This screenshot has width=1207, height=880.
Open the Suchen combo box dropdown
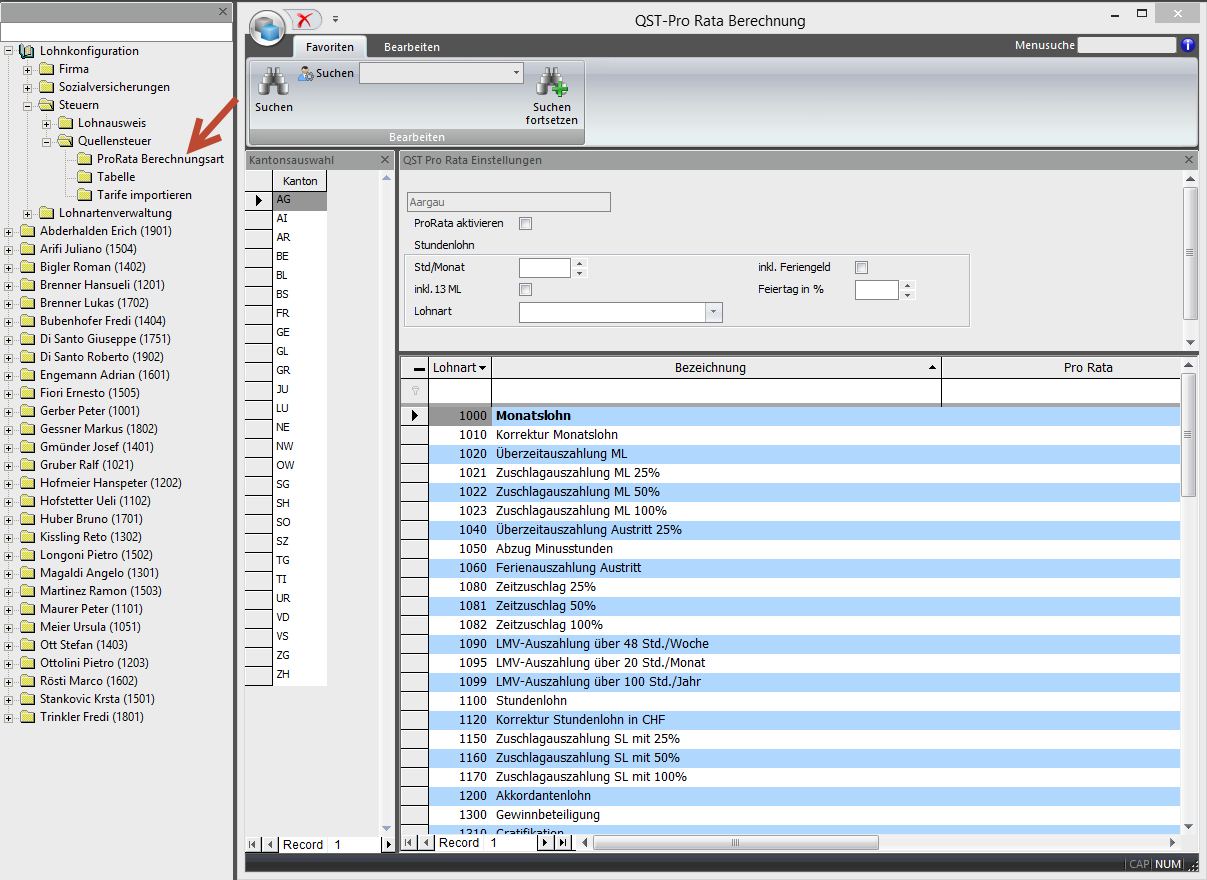click(516, 73)
